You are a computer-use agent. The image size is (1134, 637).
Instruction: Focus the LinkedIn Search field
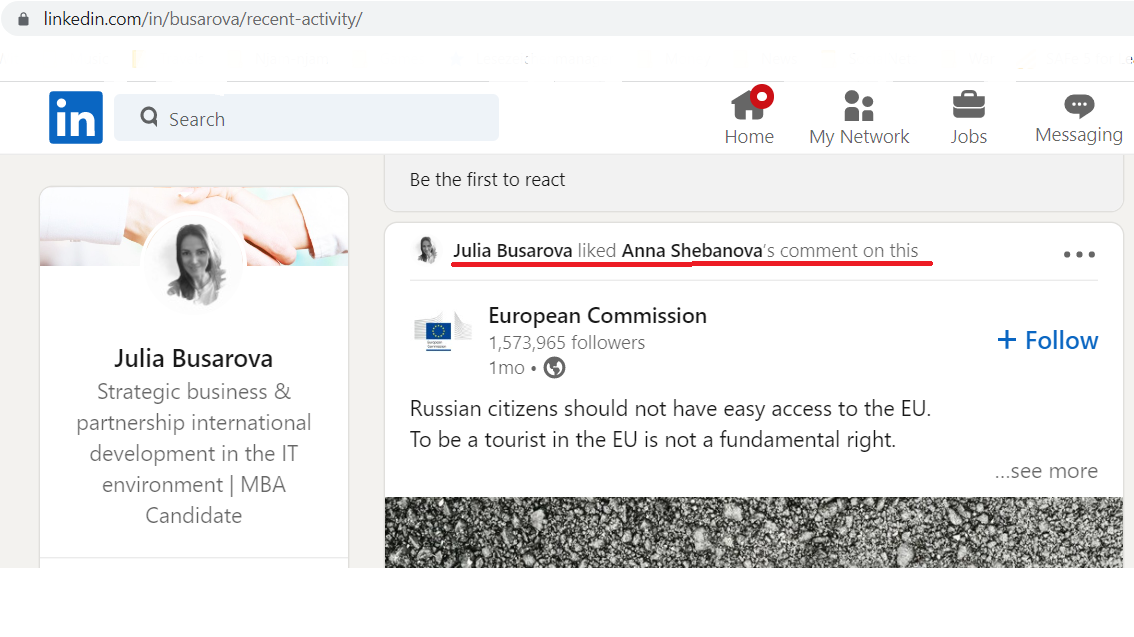(307, 117)
